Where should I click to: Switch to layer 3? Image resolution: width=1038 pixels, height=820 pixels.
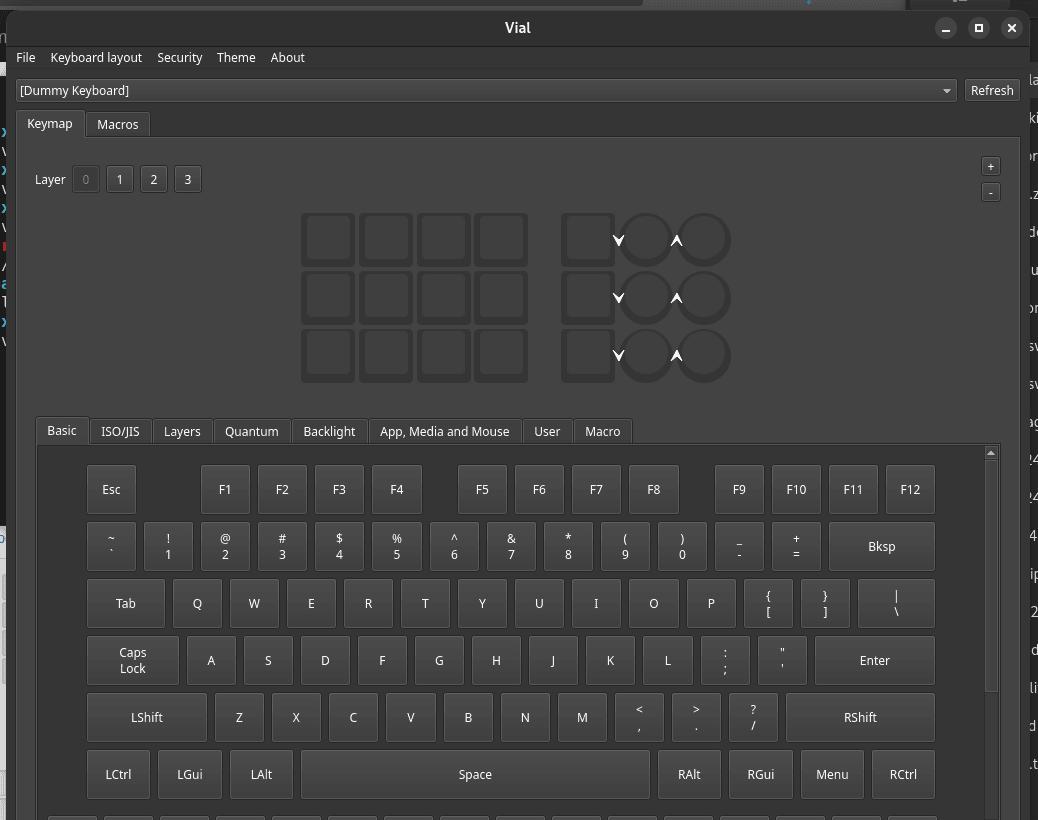[x=188, y=180]
